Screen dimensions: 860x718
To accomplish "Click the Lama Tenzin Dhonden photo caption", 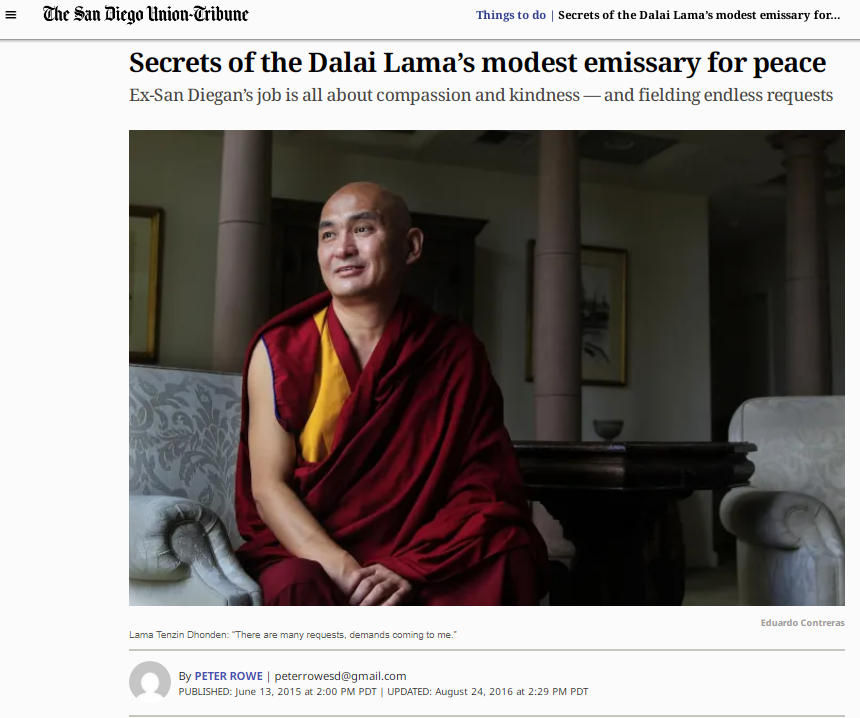I will [292, 635].
